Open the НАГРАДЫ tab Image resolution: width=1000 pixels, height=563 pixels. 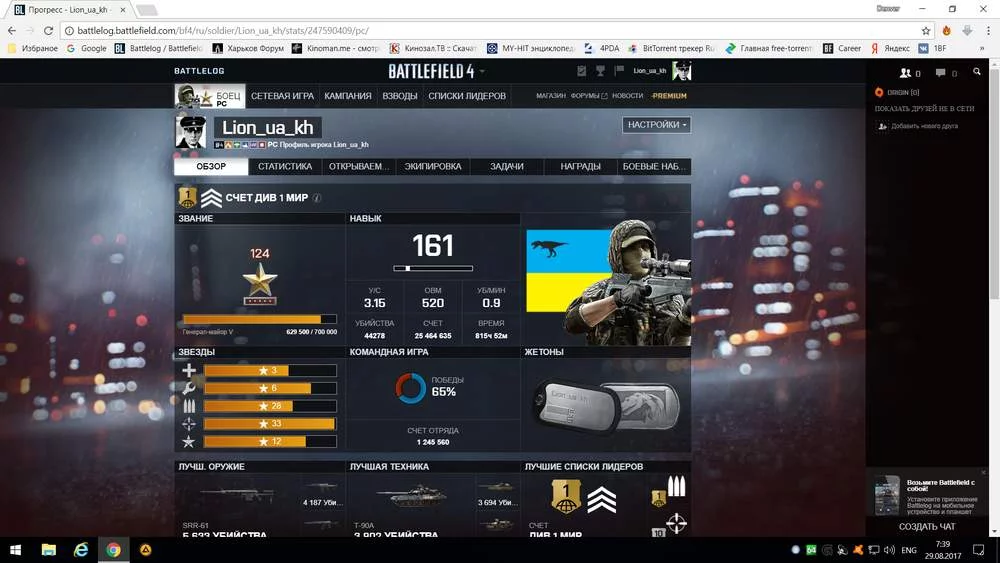coord(580,166)
